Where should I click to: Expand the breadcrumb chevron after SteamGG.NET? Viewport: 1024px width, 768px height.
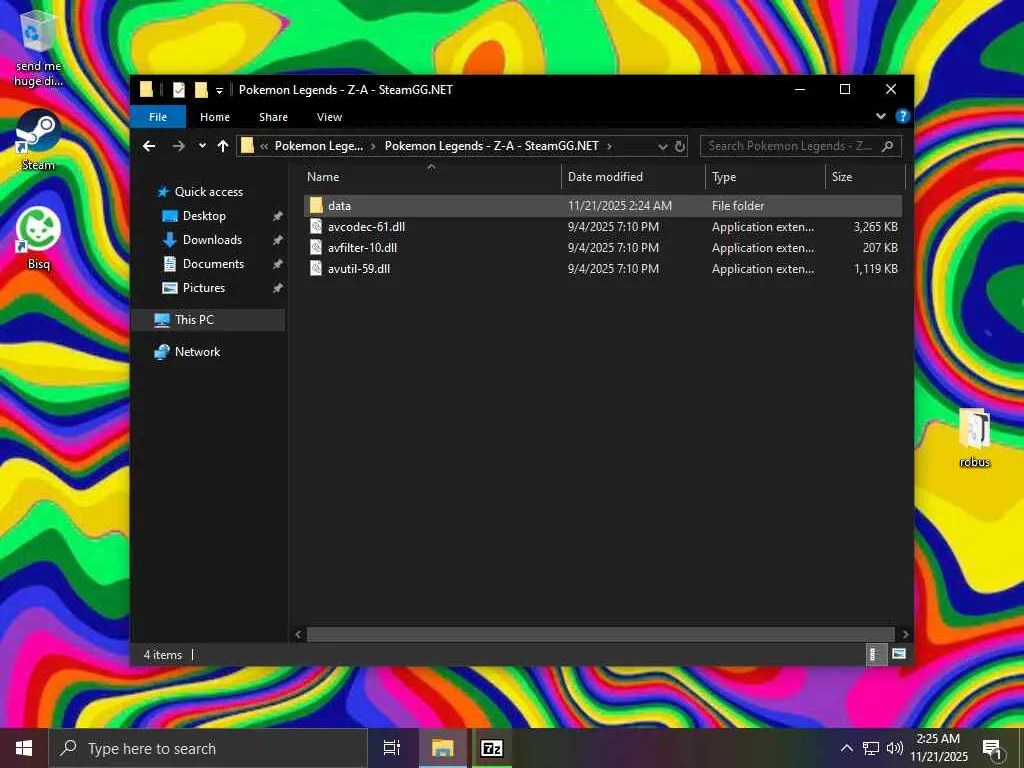(x=609, y=146)
